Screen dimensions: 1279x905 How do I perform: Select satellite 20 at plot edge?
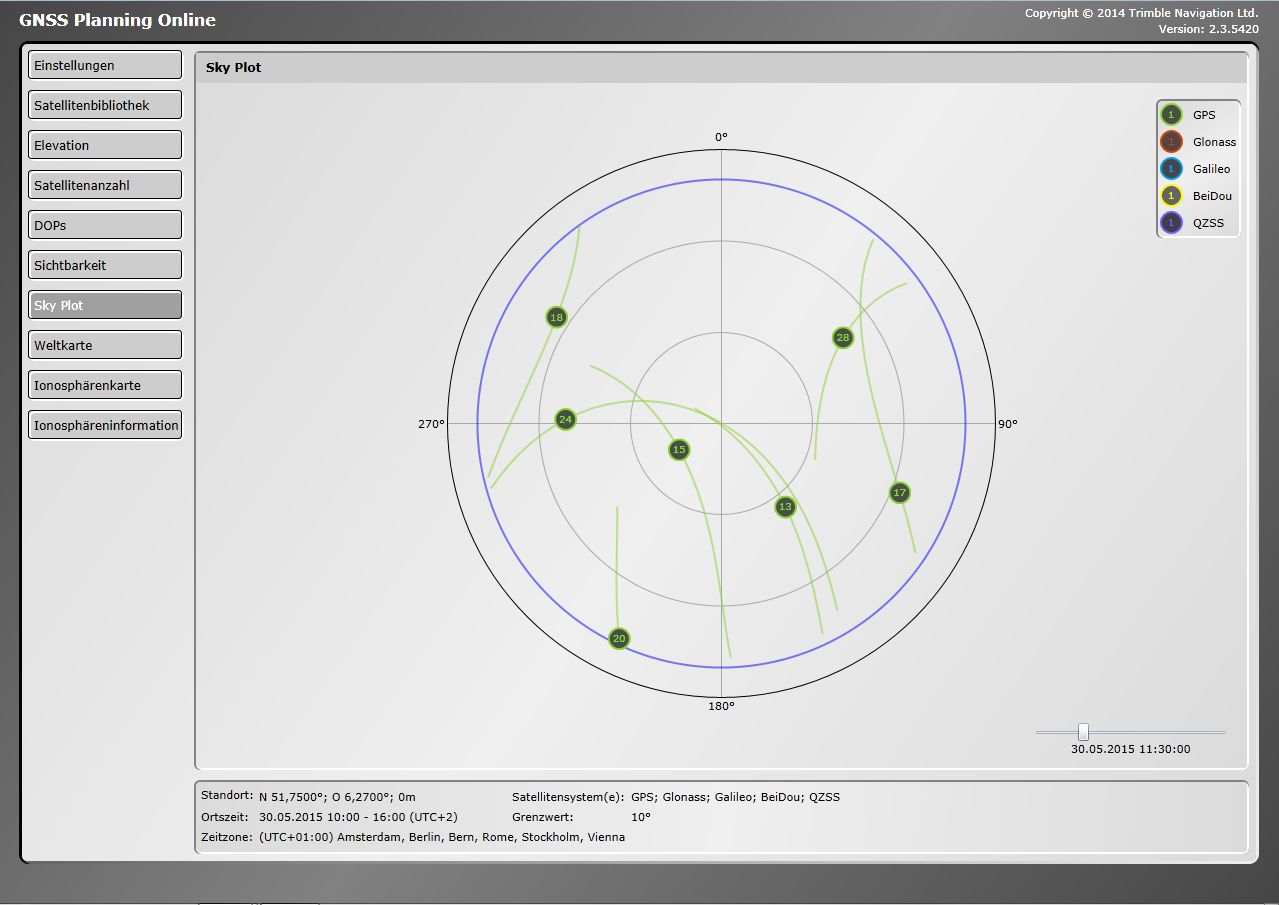(x=619, y=639)
